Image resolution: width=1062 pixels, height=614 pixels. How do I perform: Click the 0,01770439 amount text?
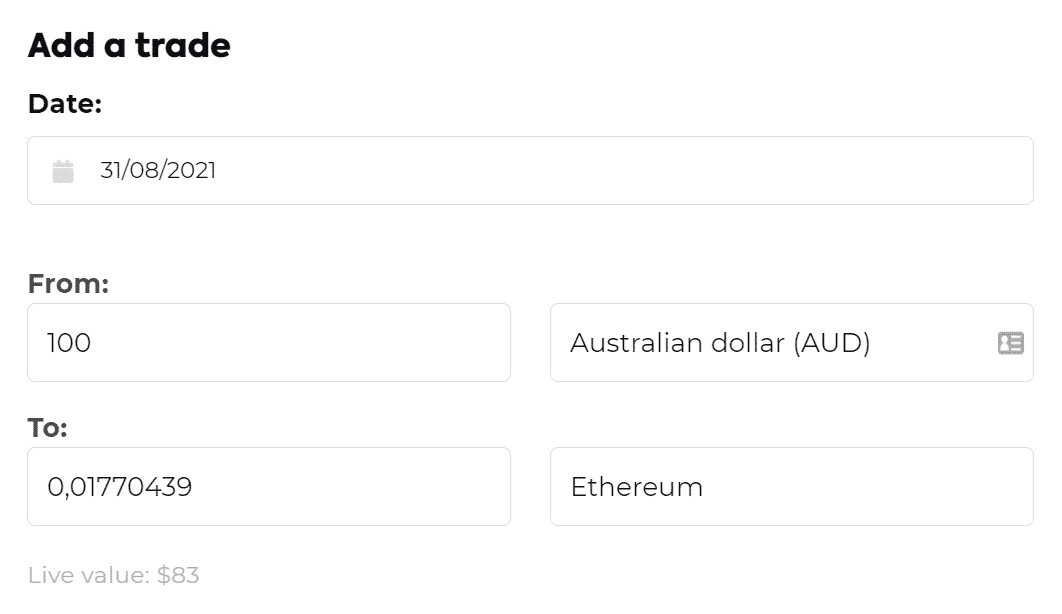click(x=120, y=487)
